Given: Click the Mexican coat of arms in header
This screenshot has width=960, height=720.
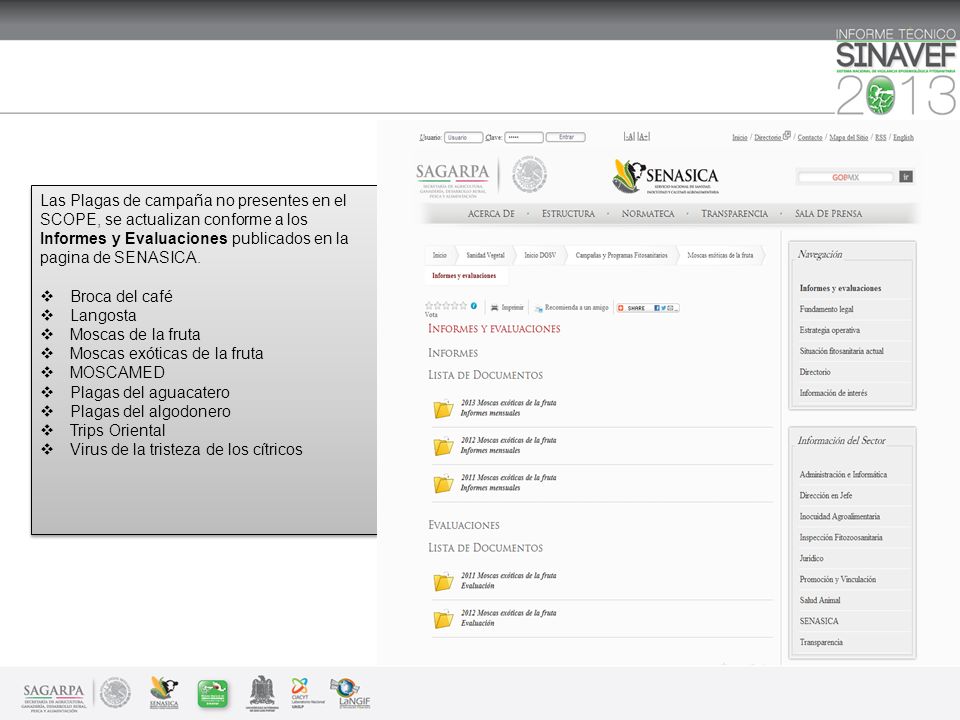Looking at the screenshot, I should (529, 174).
